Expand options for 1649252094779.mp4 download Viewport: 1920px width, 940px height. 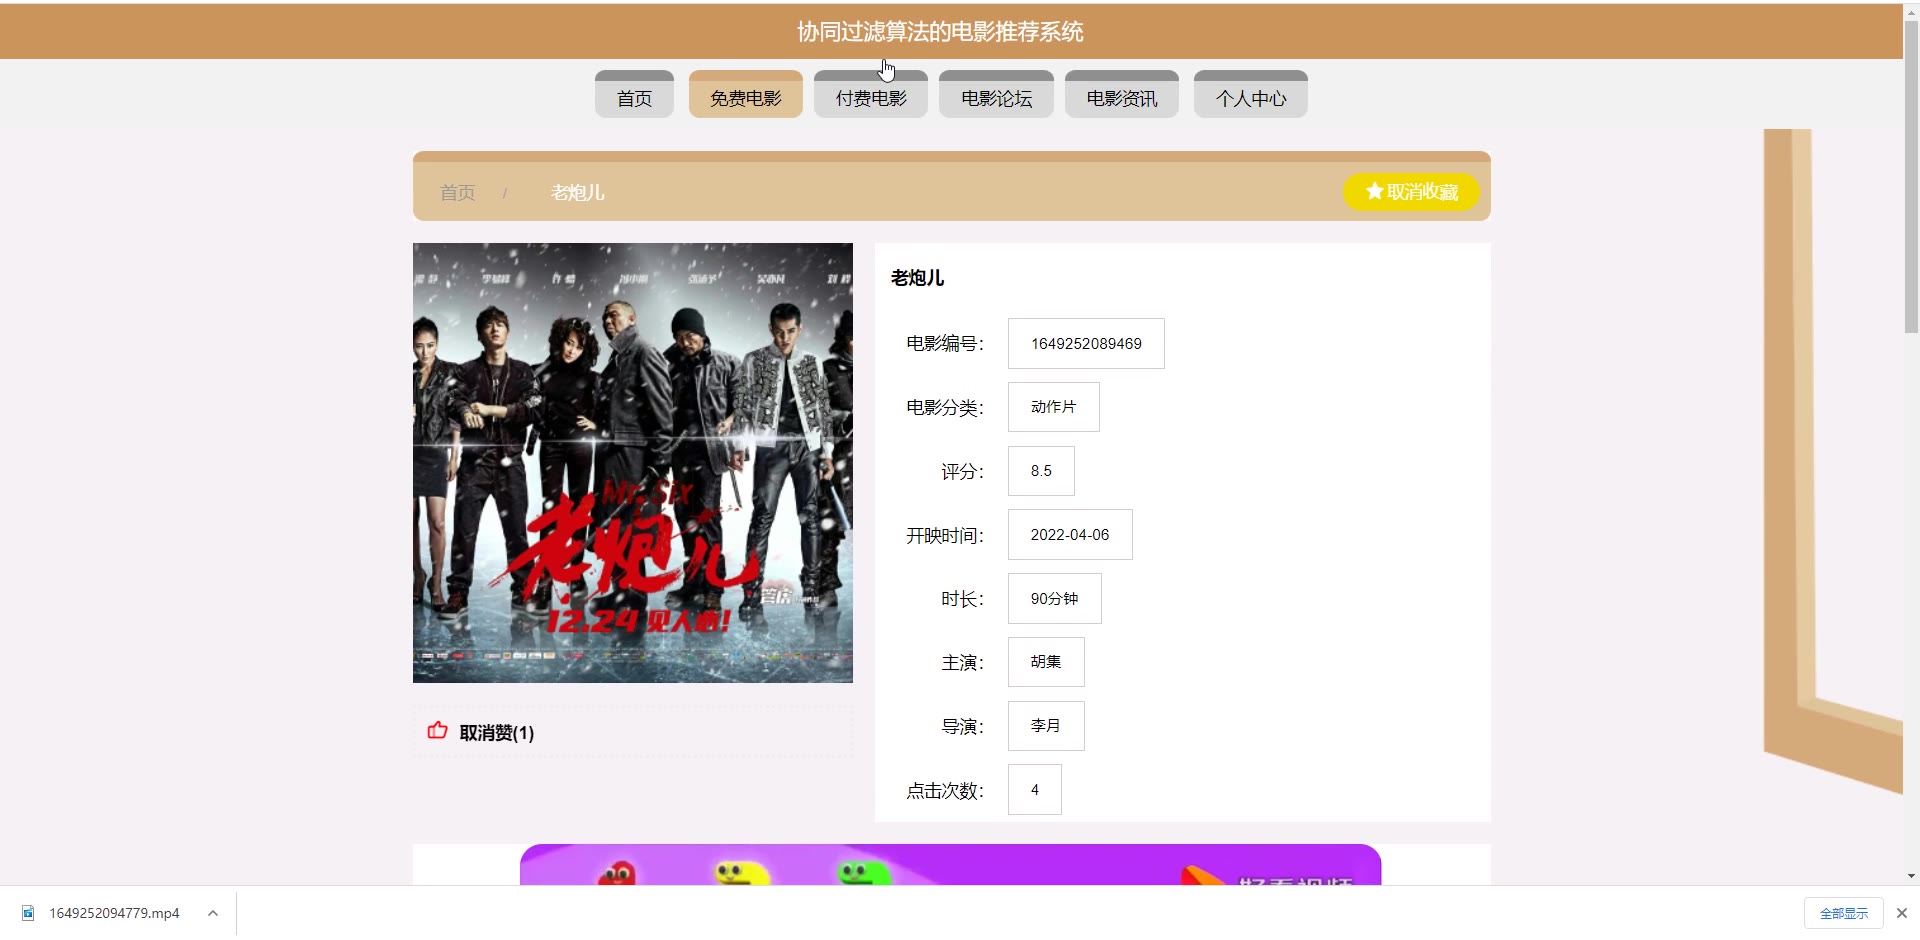pyautogui.click(x=213, y=913)
